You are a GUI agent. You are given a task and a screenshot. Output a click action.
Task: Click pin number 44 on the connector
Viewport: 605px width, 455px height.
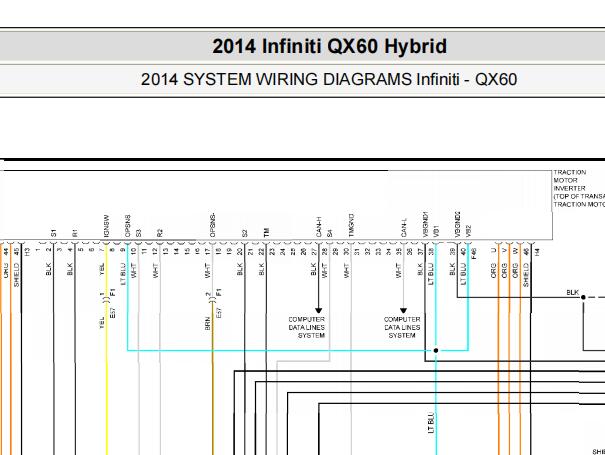click(x=6, y=252)
